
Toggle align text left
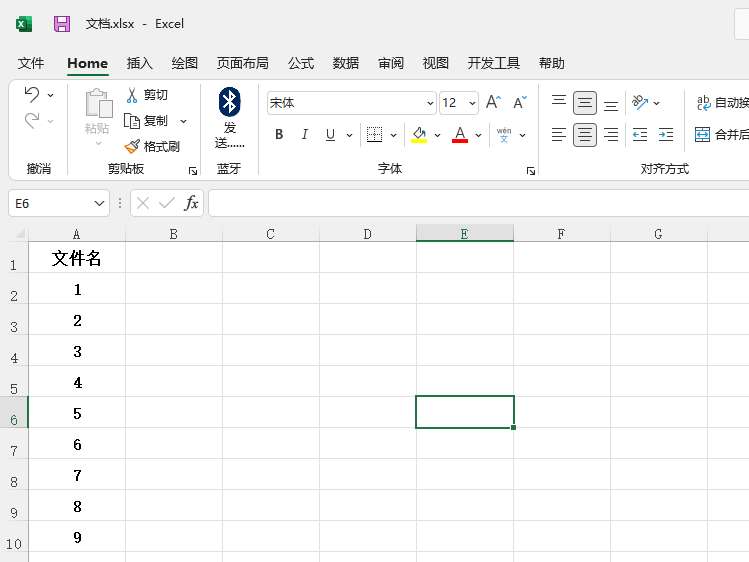558,135
